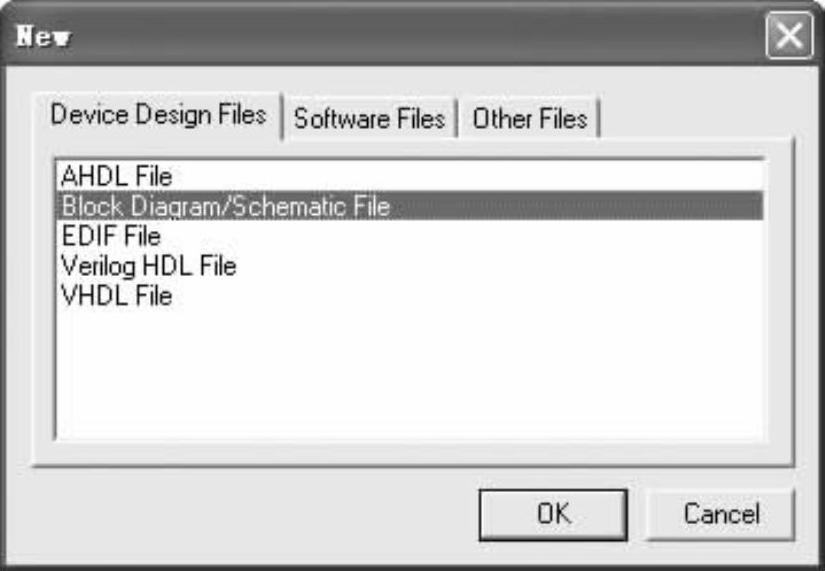Close the New dialog with the X
This screenshot has height=571, width=825.
[789, 39]
